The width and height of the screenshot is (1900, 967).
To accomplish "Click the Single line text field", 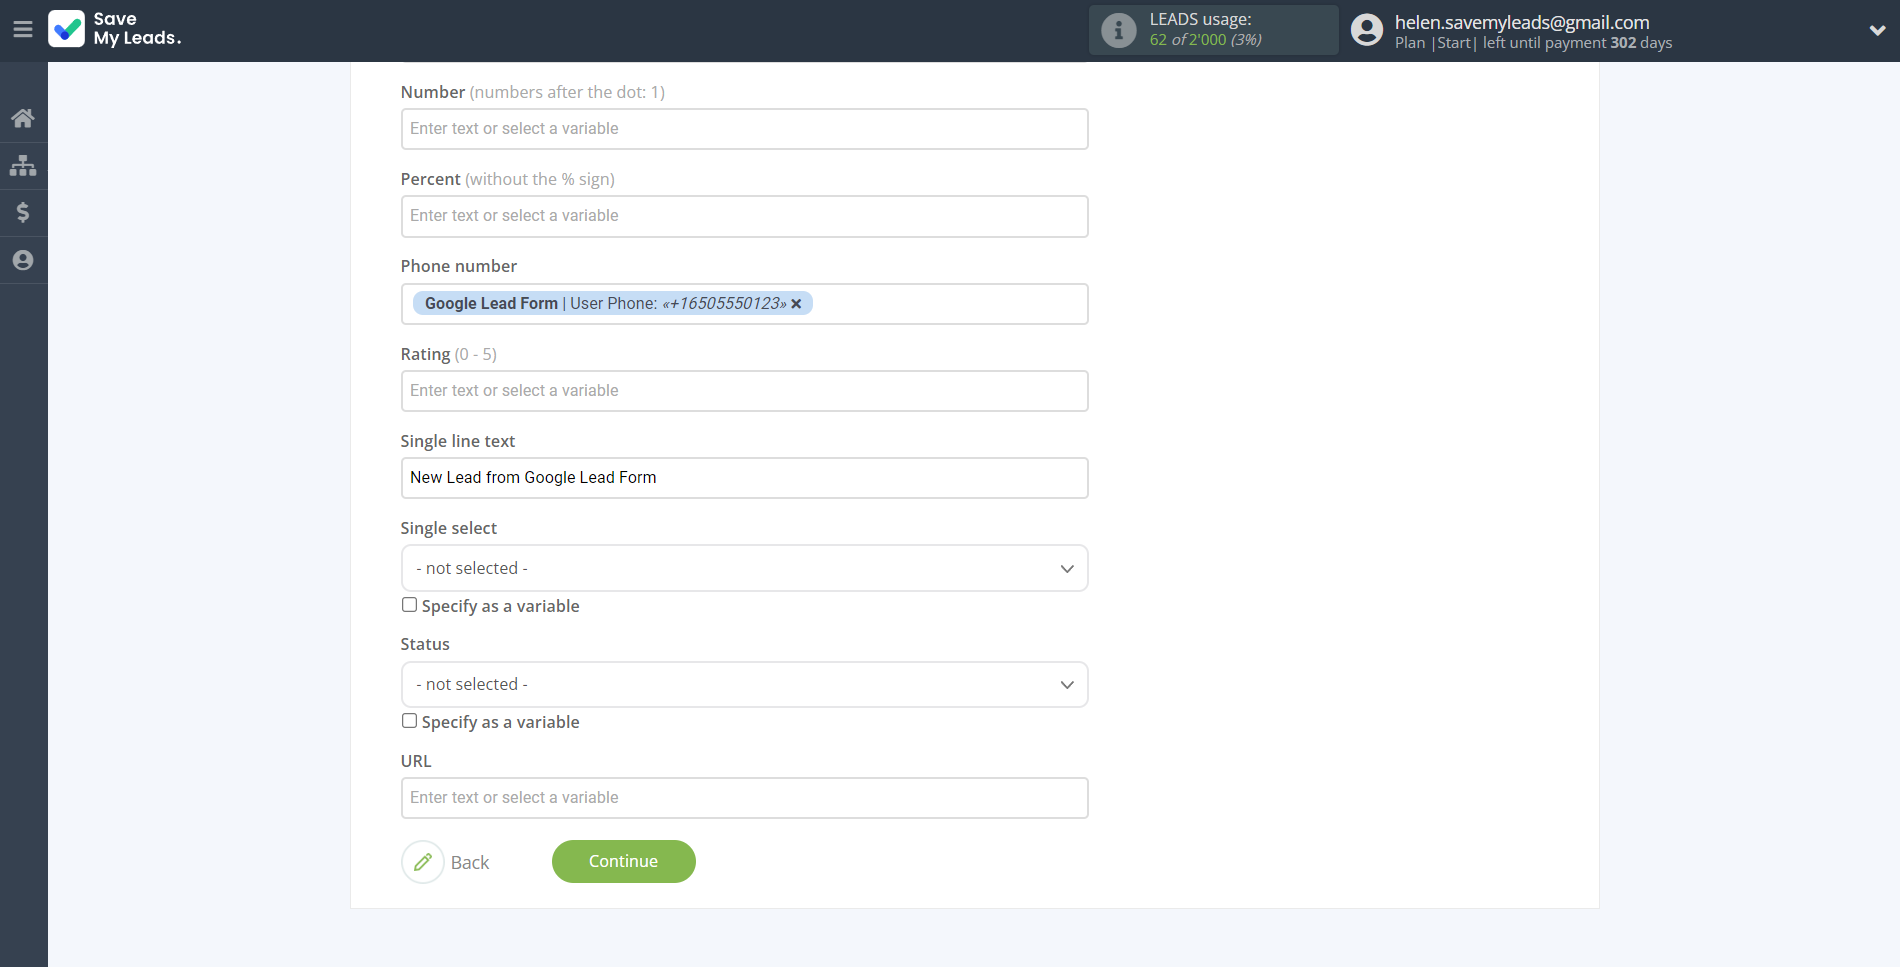I will pyautogui.click(x=744, y=478).
